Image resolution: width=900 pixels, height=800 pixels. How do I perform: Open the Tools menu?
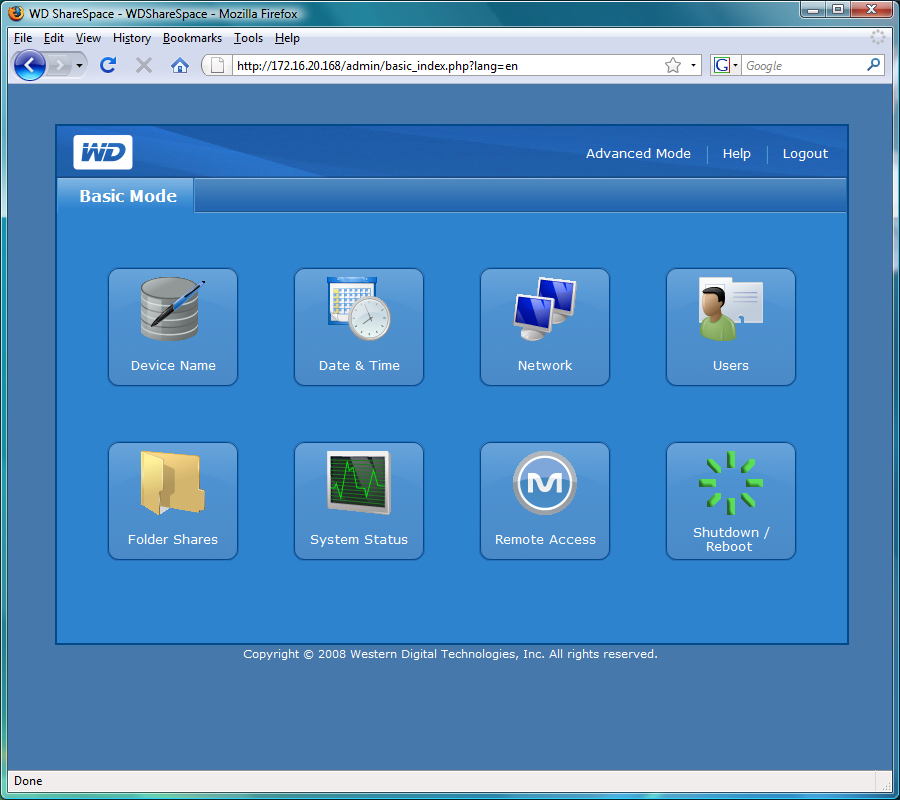coord(248,38)
